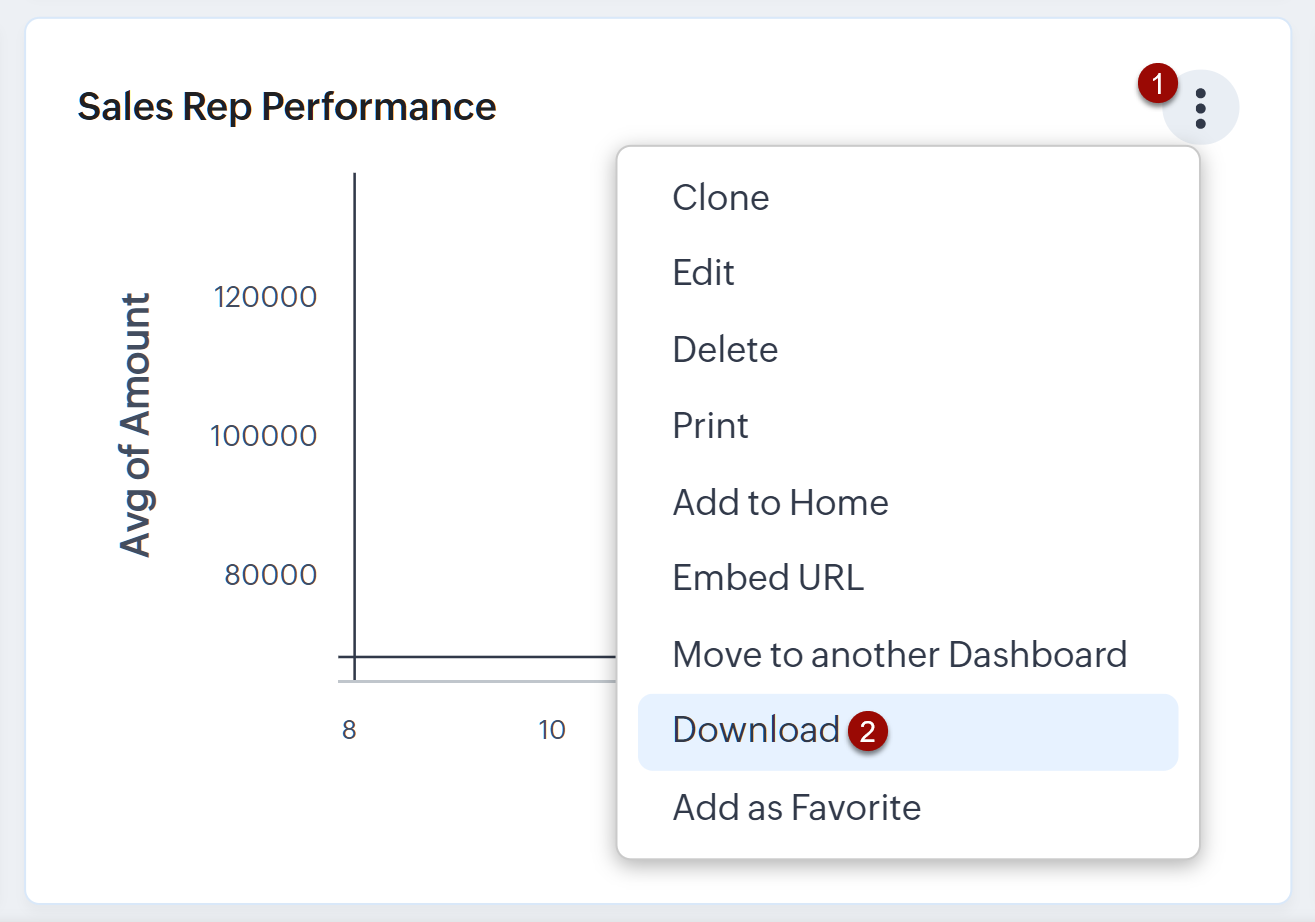The width and height of the screenshot is (1315, 922).
Task: Choose Edit in the chart menu
Action: tap(704, 273)
